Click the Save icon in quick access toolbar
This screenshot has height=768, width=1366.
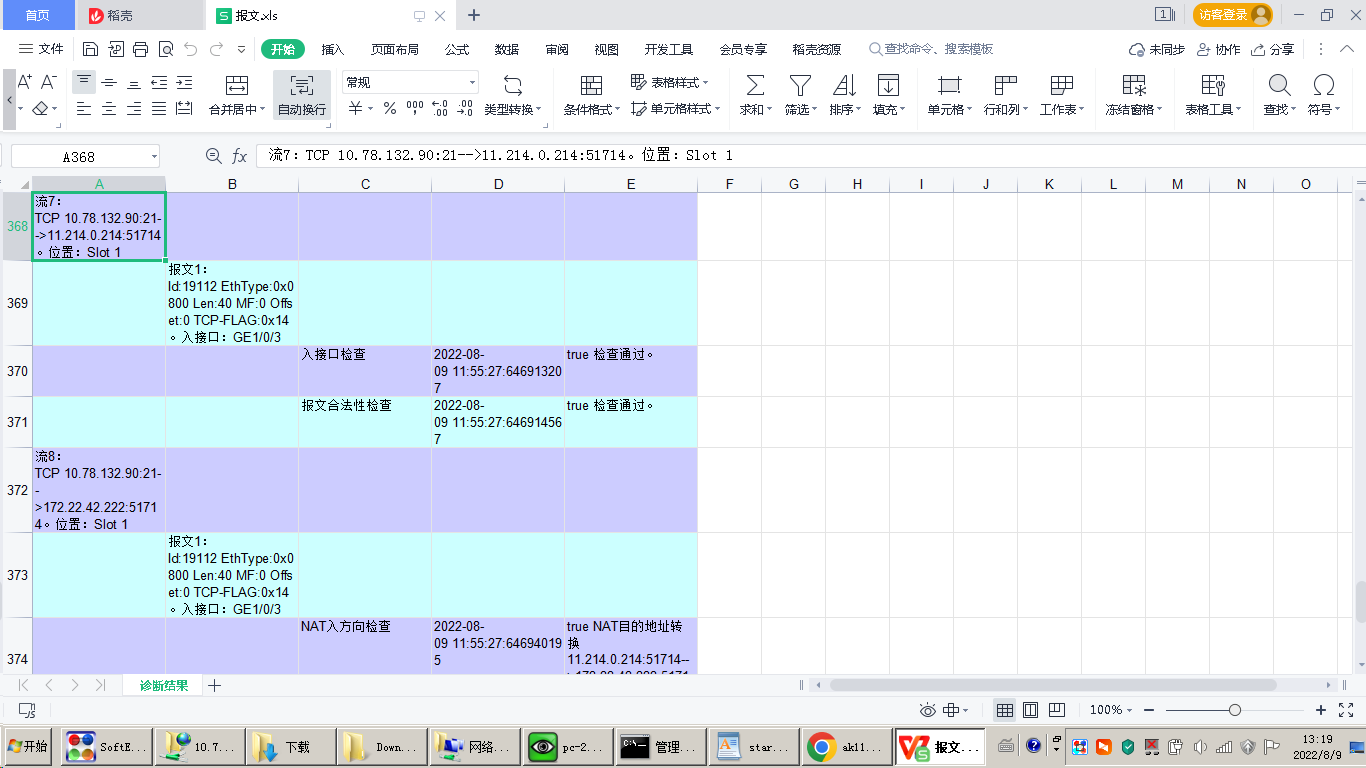point(90,49)
